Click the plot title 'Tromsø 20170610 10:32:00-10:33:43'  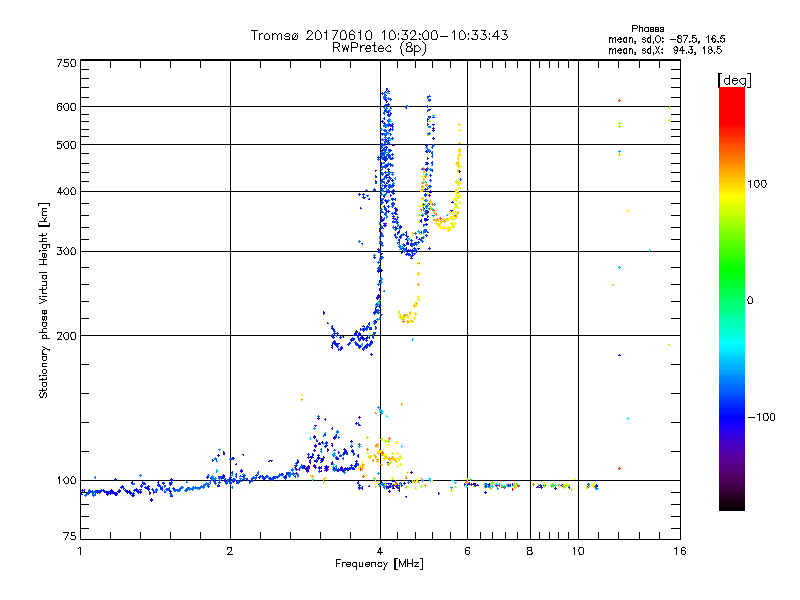pyautogui.click(x=379, y=35)
